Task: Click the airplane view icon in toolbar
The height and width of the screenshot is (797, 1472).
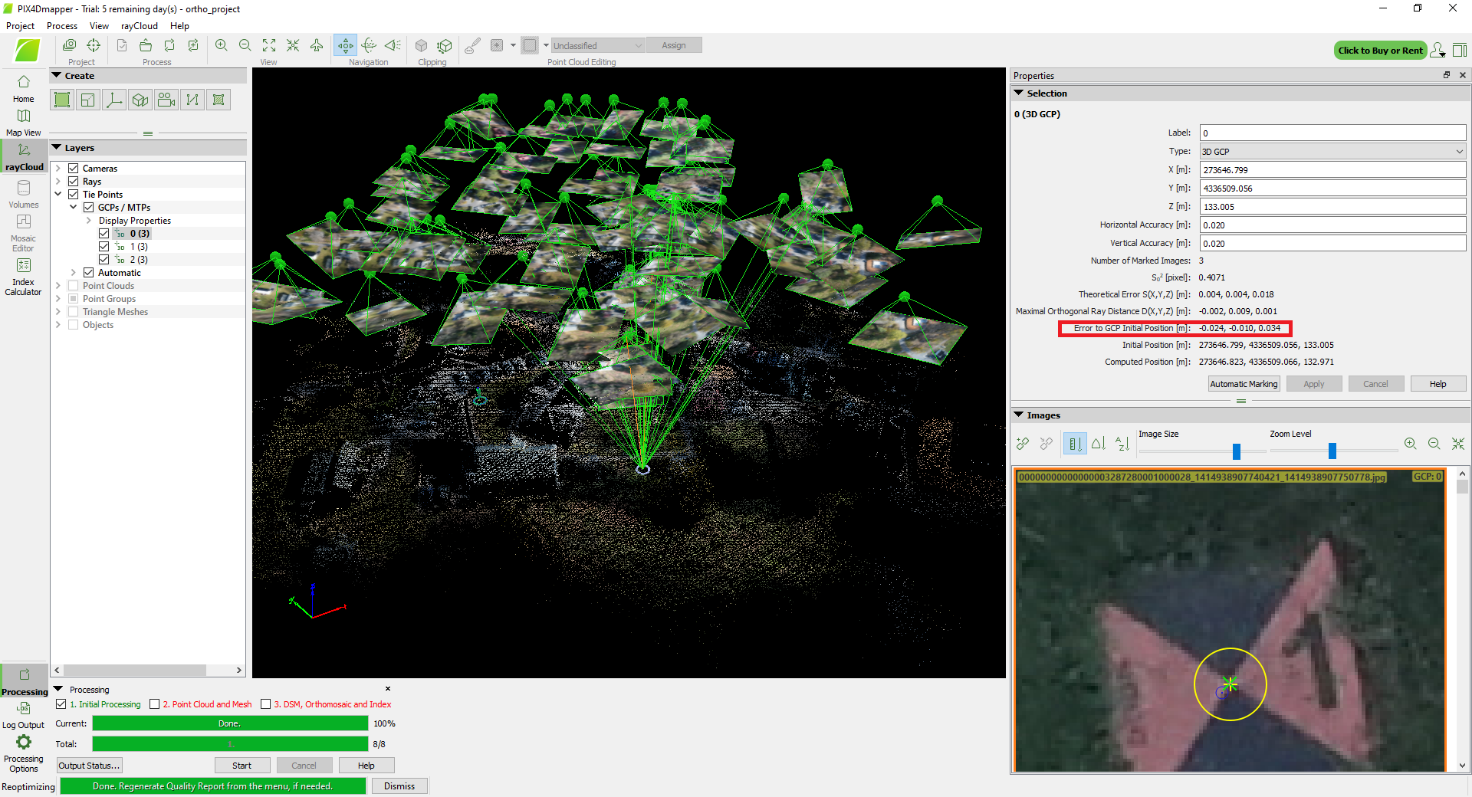Action: coord(317,45)
